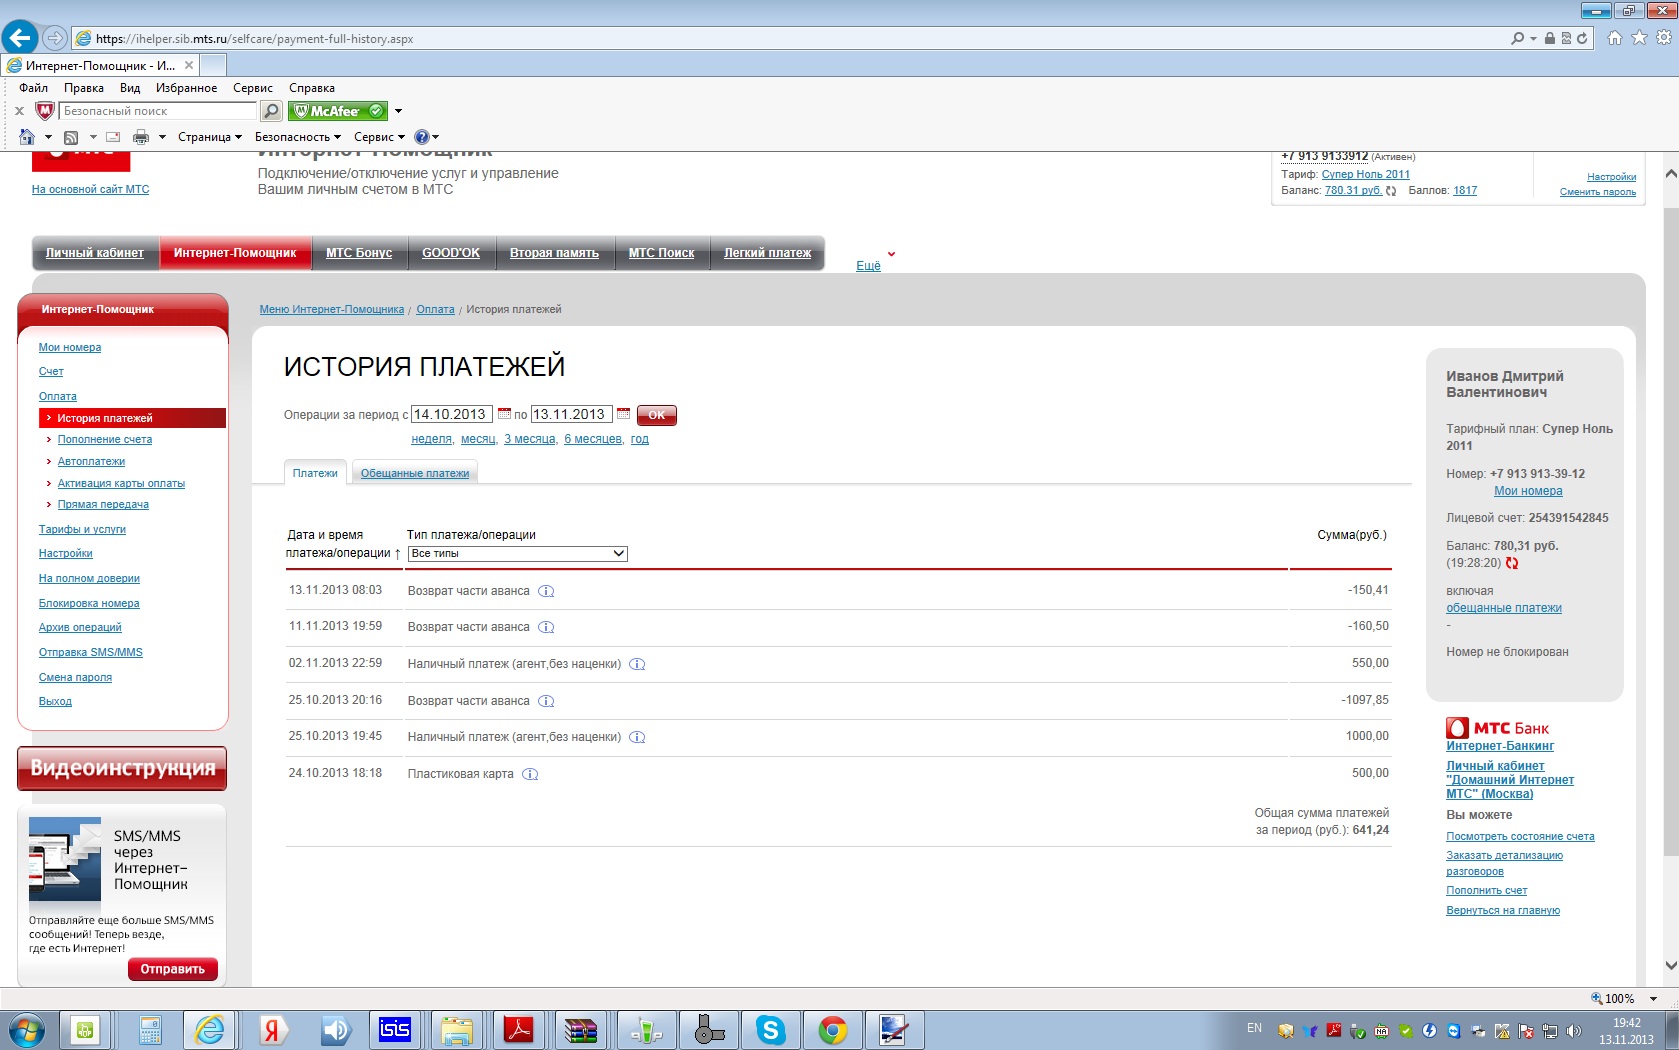Open Skype from the taskbar

pyautogui.click(x=771, y=1029)
